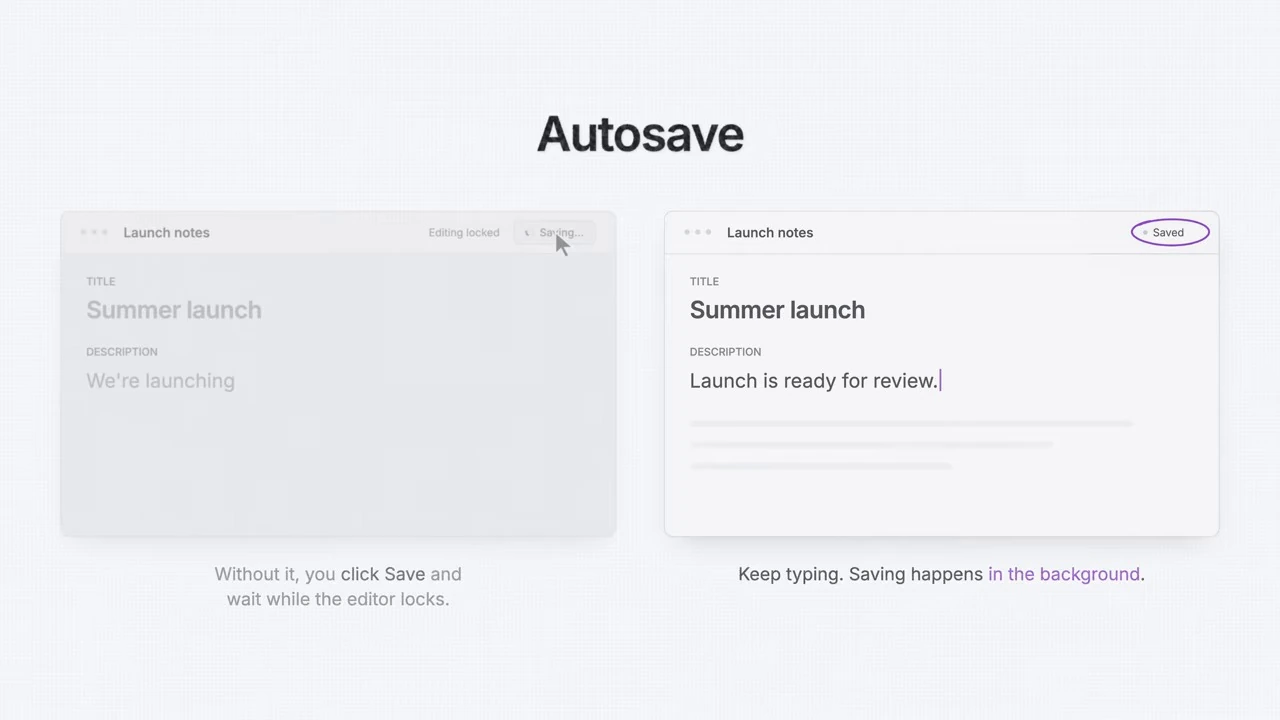Click "Launch notes" in the locked editor header

pos(166,233)
